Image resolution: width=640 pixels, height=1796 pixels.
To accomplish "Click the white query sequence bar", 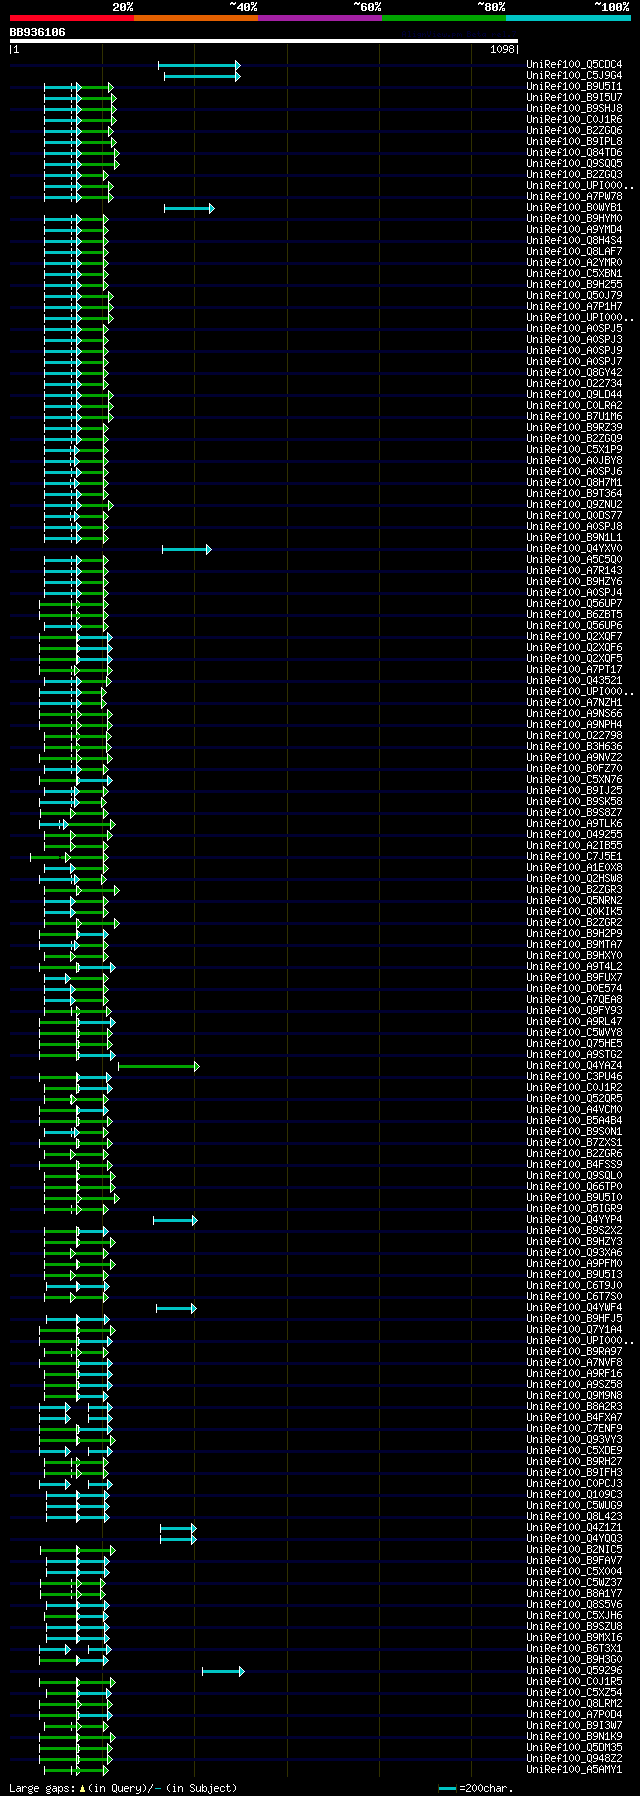I will [264, 41].
